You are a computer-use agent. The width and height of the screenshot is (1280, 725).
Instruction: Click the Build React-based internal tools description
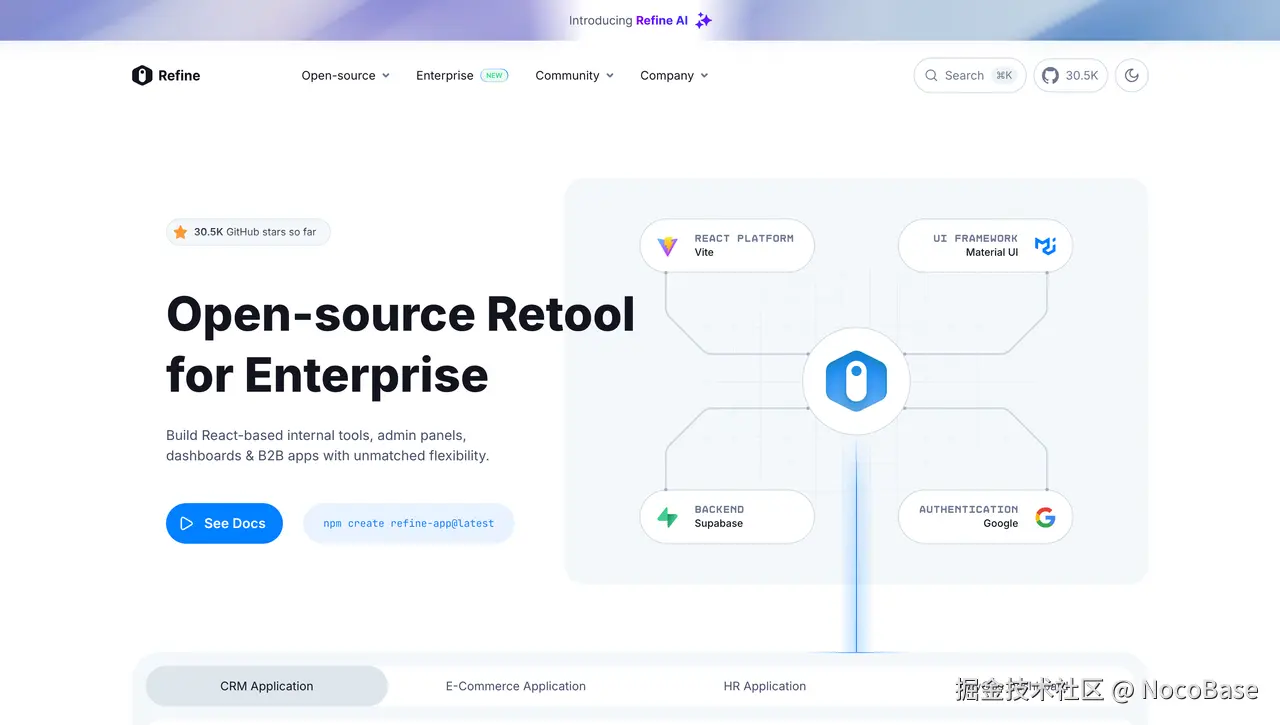[x=328, y=445]
